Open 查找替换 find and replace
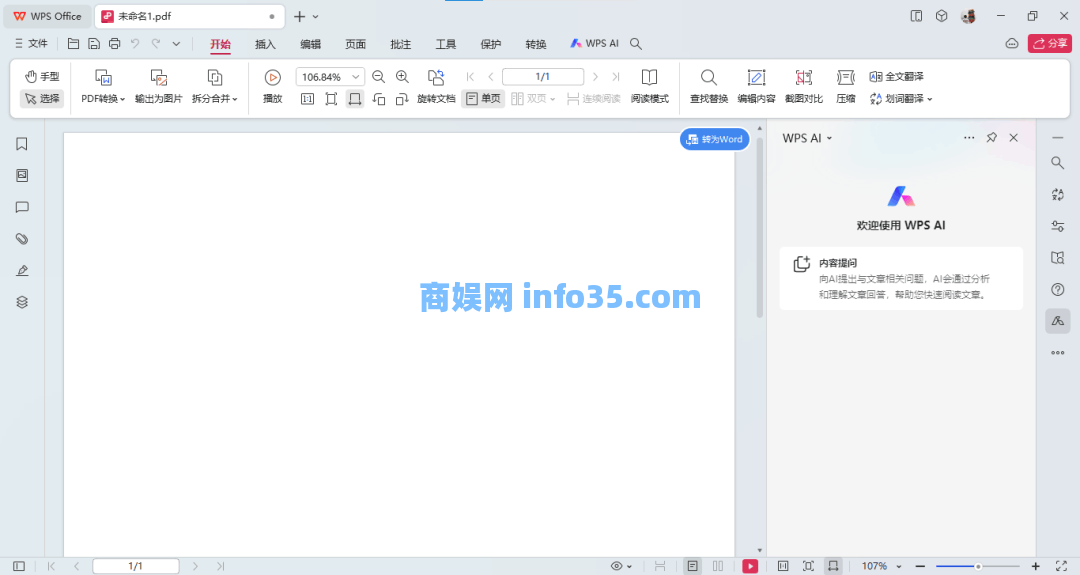This screenshot has height=575, width=1080. point(709,87)
